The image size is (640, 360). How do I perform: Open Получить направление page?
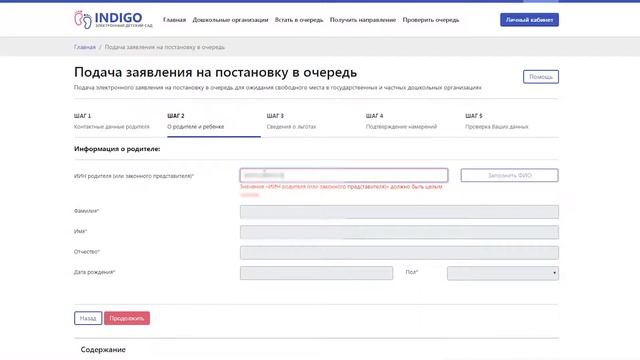[x=363, y=20]
